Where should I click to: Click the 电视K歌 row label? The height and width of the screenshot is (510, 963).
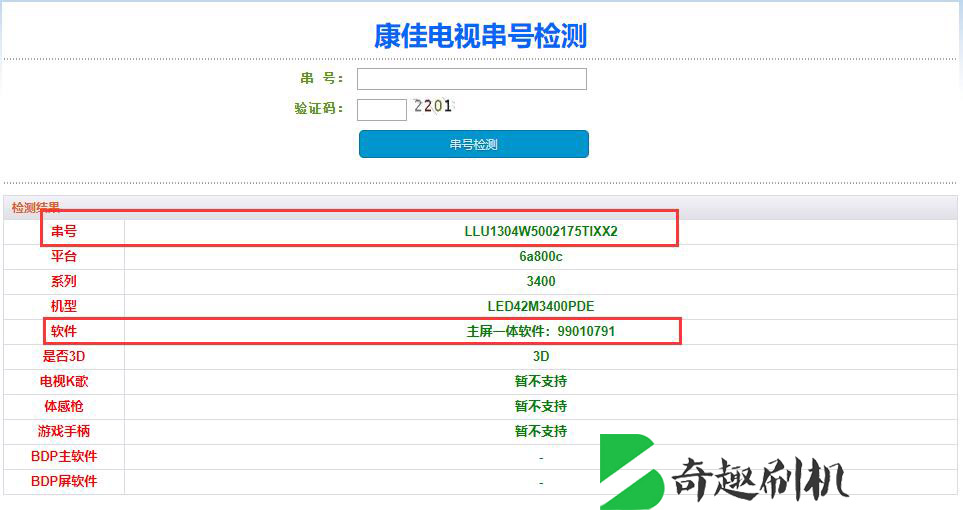point(64,381)
